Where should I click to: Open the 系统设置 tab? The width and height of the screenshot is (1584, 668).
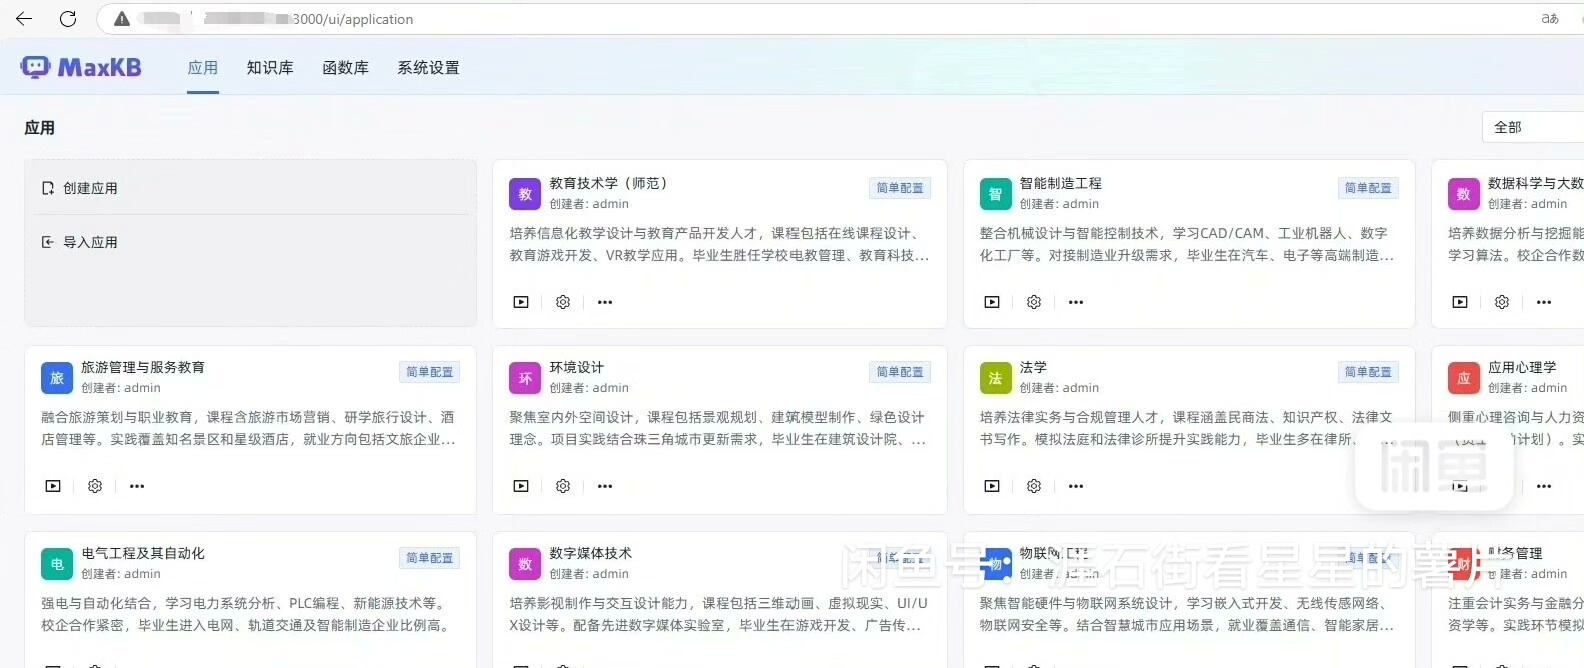[428, 68]
